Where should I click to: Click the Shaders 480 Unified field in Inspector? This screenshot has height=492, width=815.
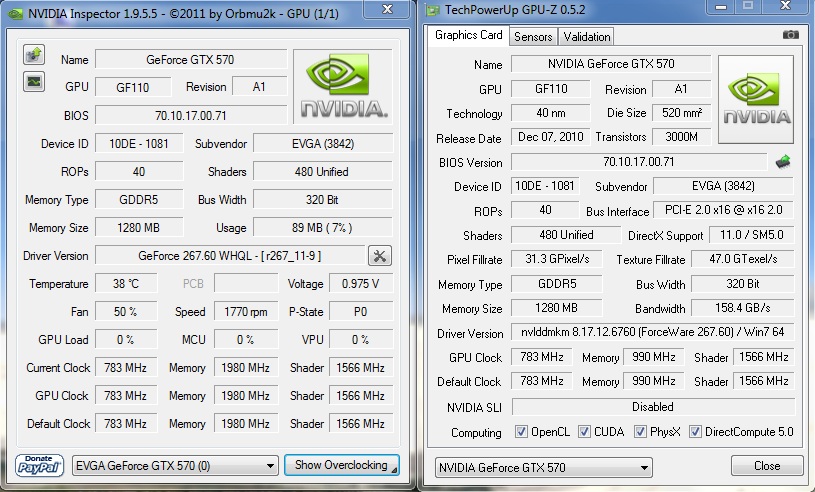(x=323, y=171)
